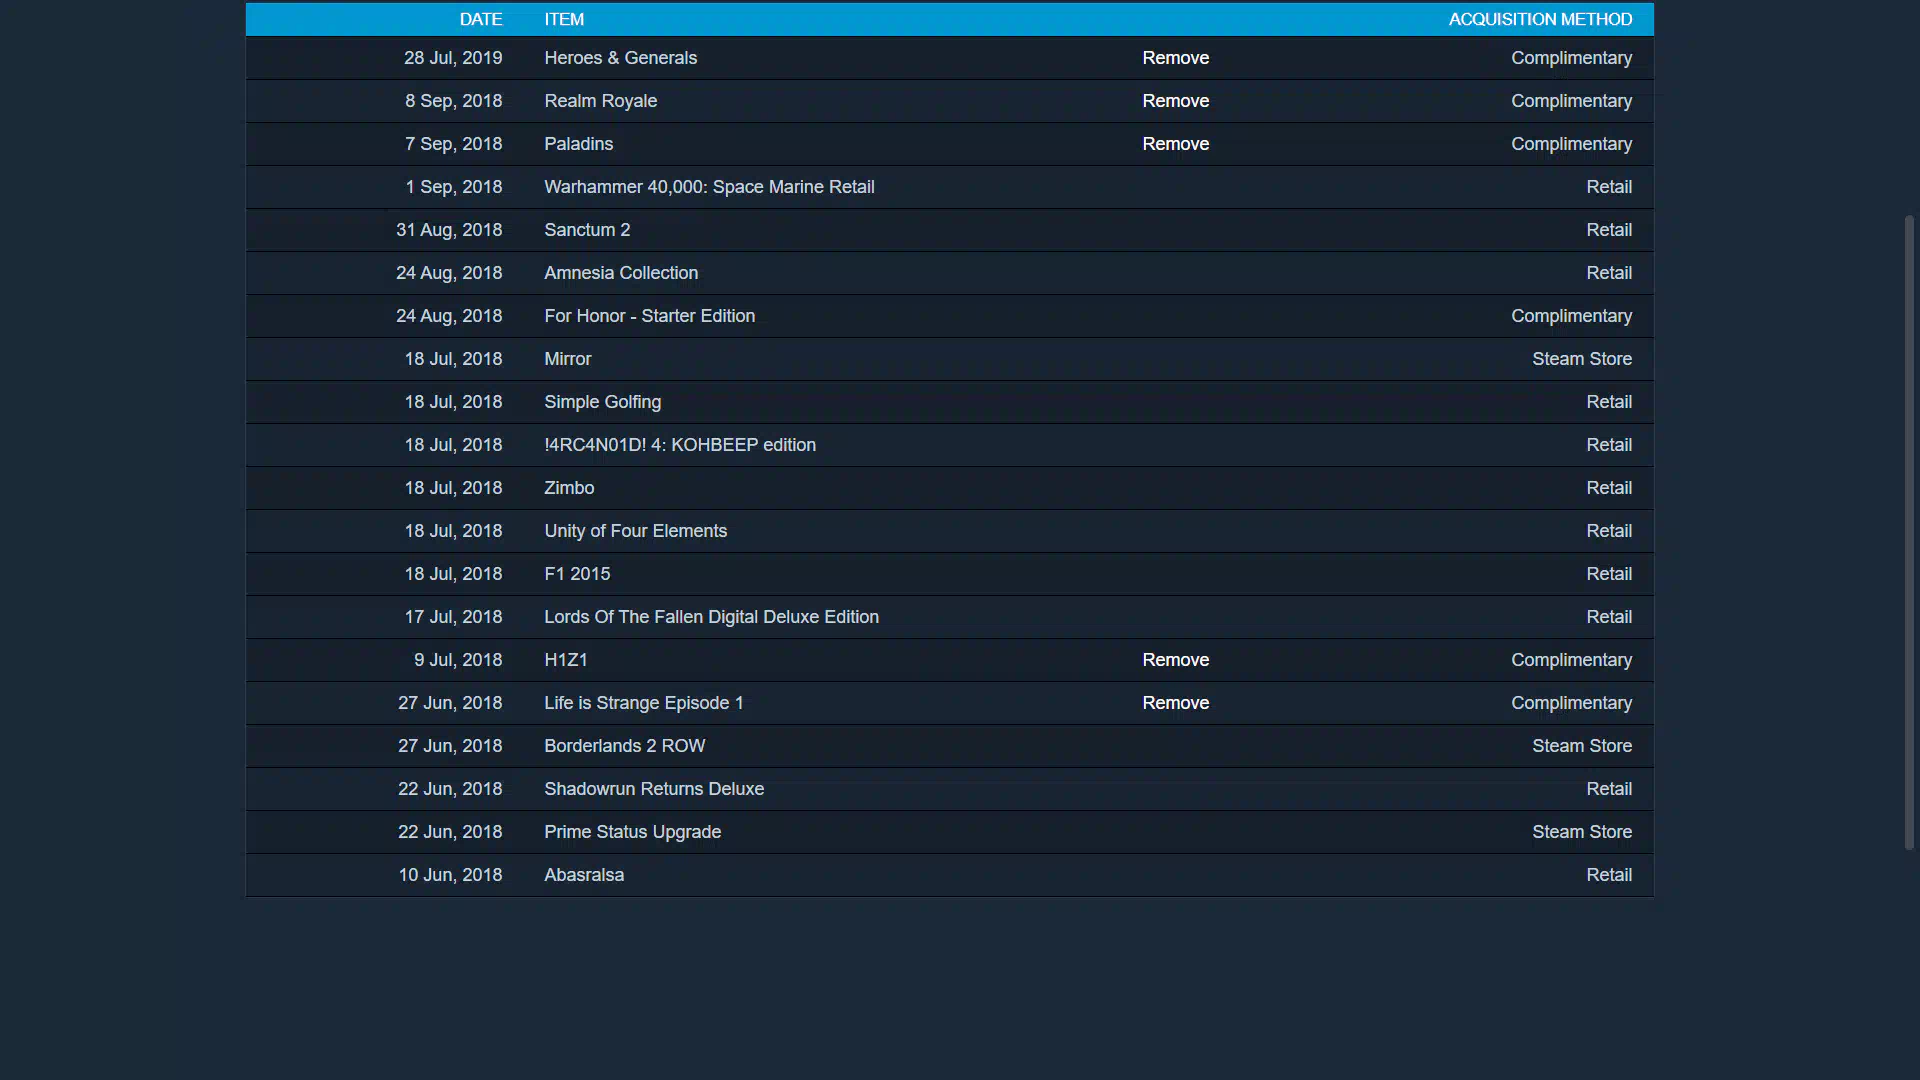Click the 10 Jun, 2018 date
The height and width of the screenshot is (1080, 1920).
(450, 875)
